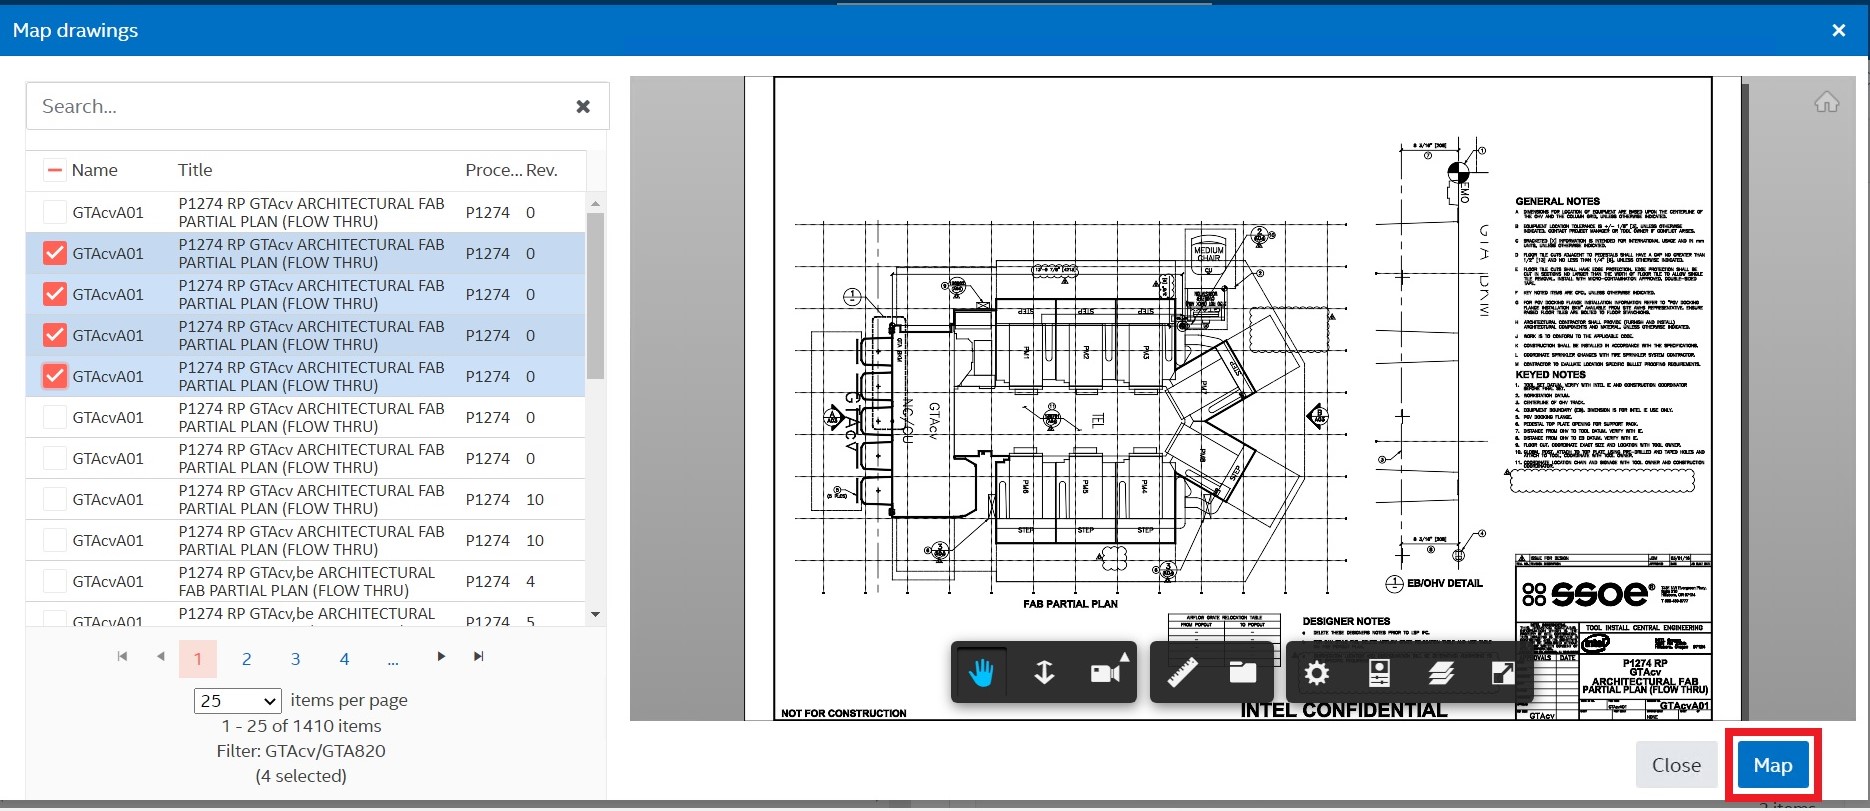Check the GTAcvA01 revision 4 row checkbox

55,581
